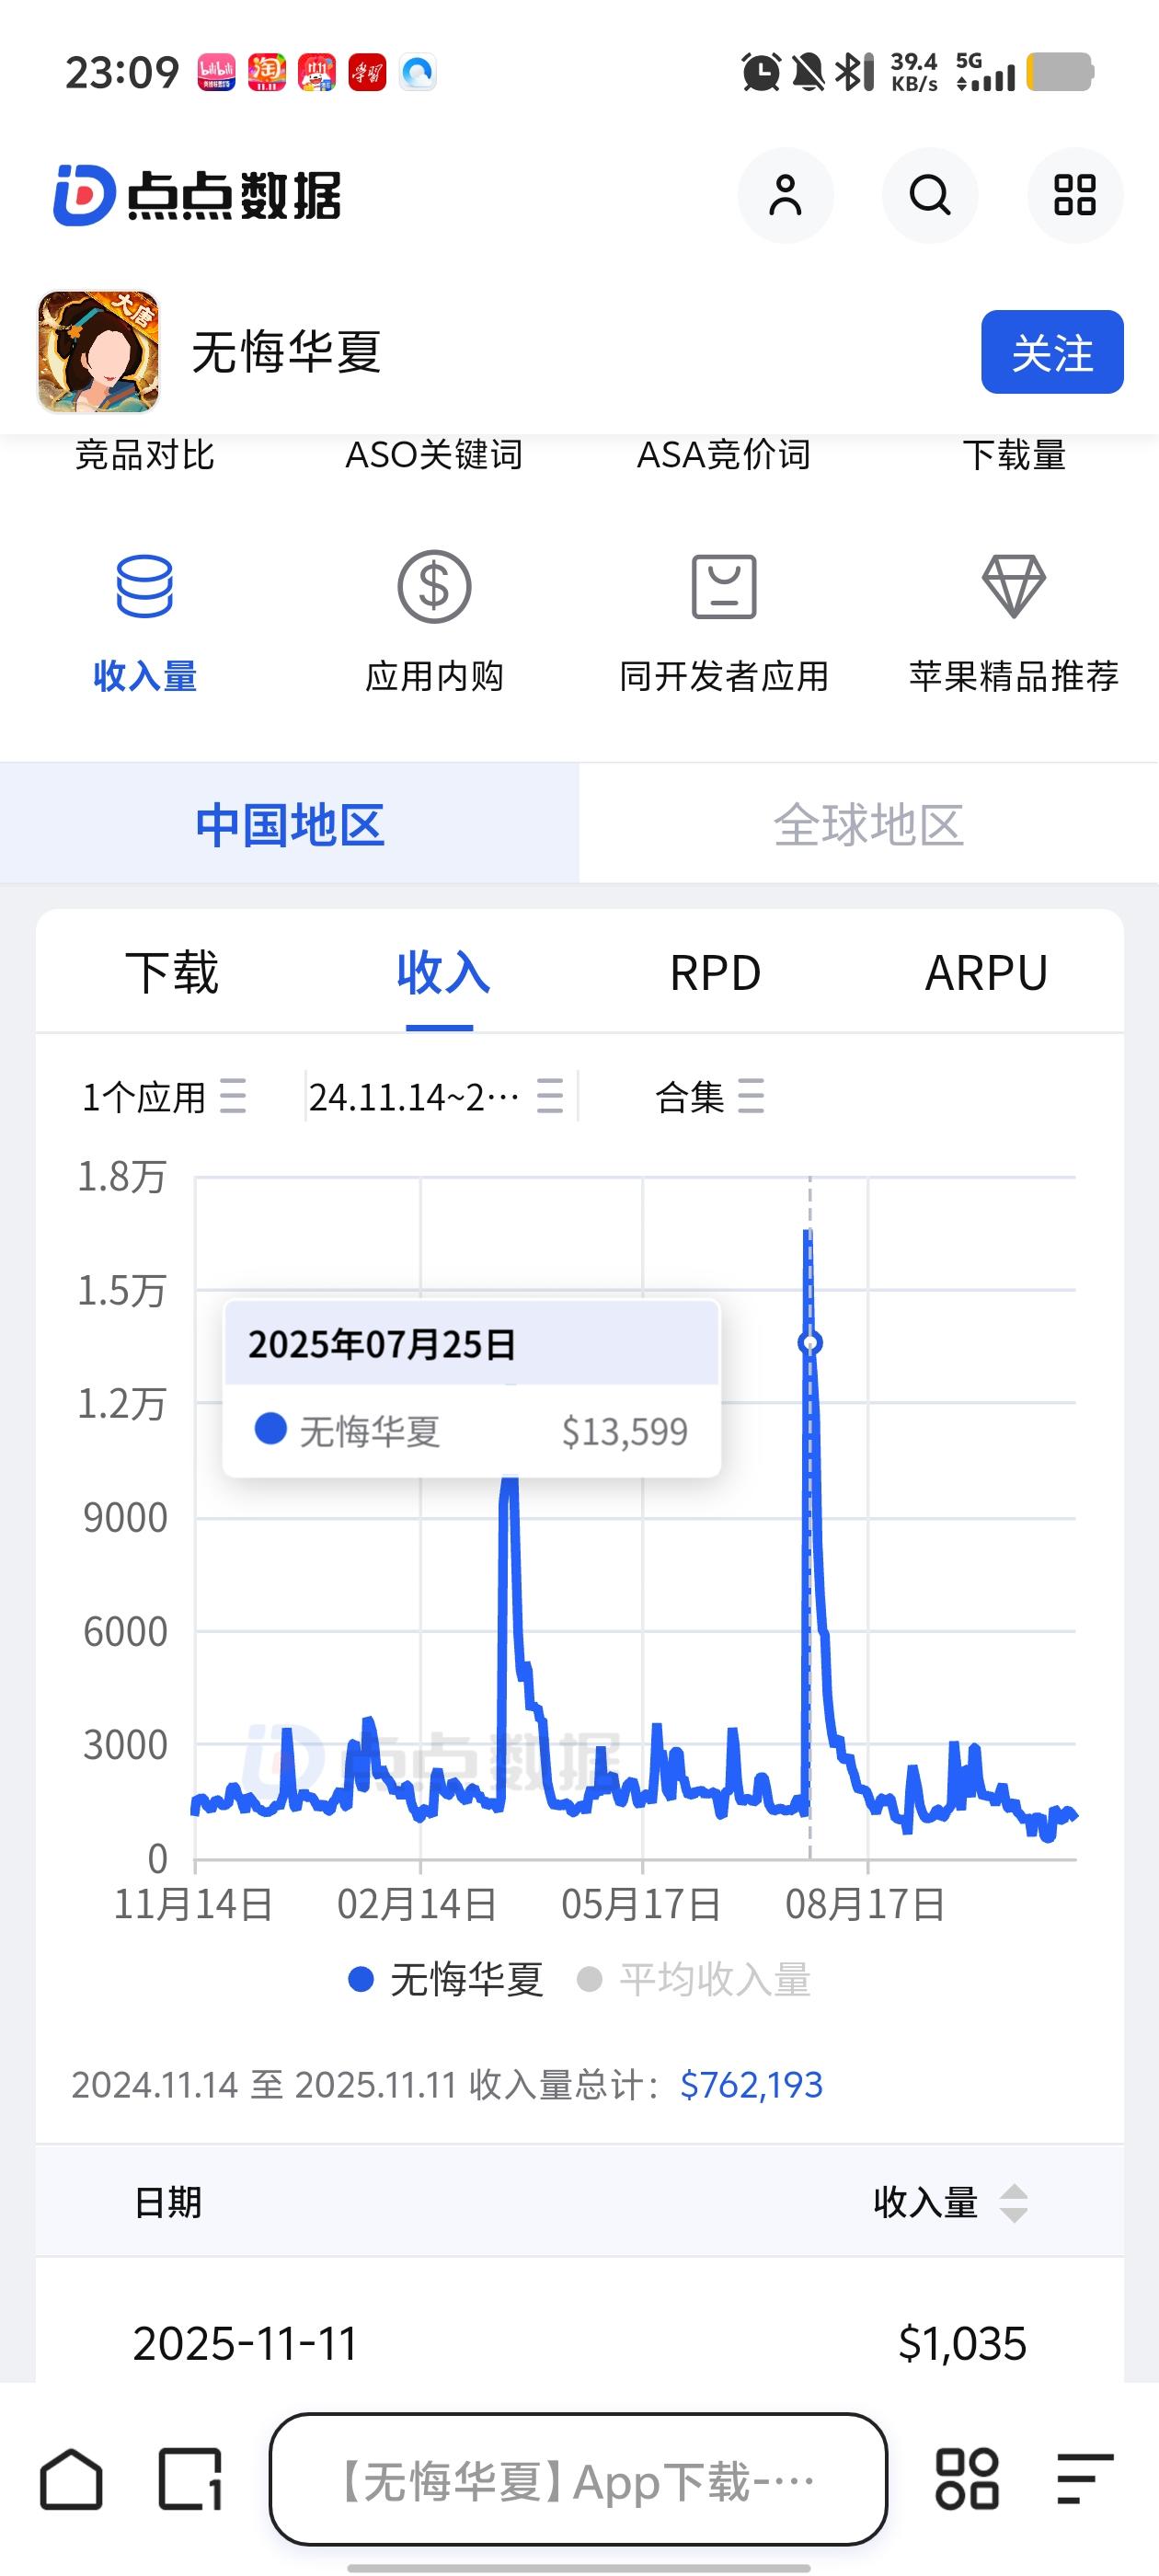Click the 08月17日 axis label
The width and height of the screenshot is (1159, 2576).
coord(865,1904)
